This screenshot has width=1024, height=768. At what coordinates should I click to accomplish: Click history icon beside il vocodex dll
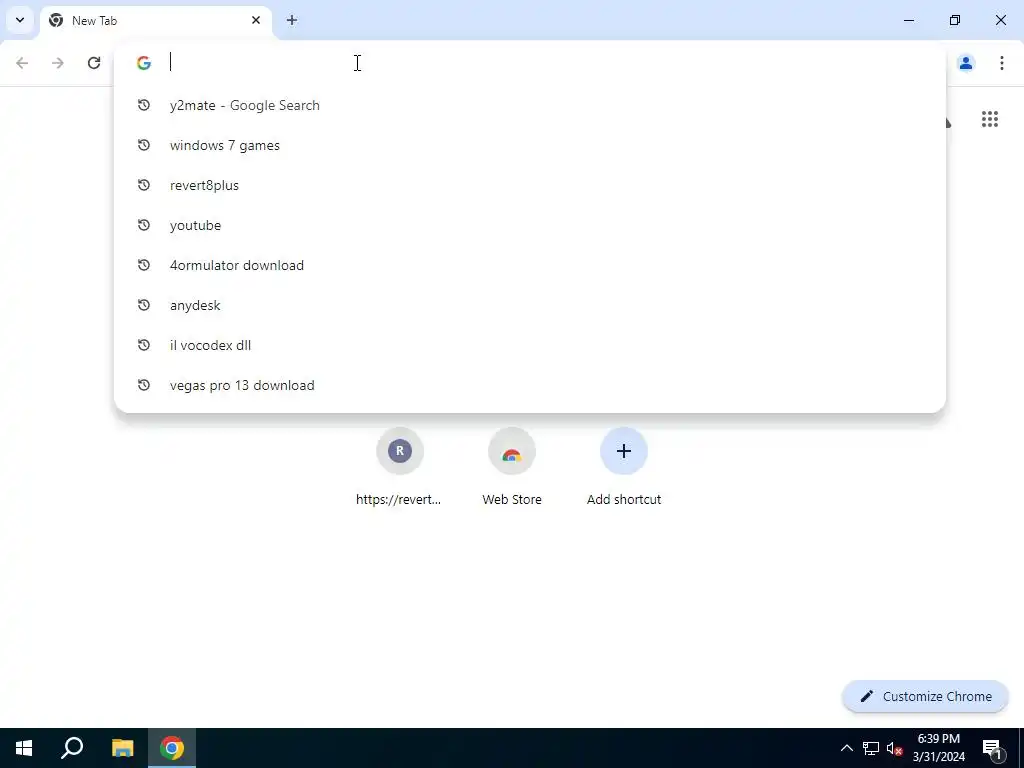click(x=144, y=345)
